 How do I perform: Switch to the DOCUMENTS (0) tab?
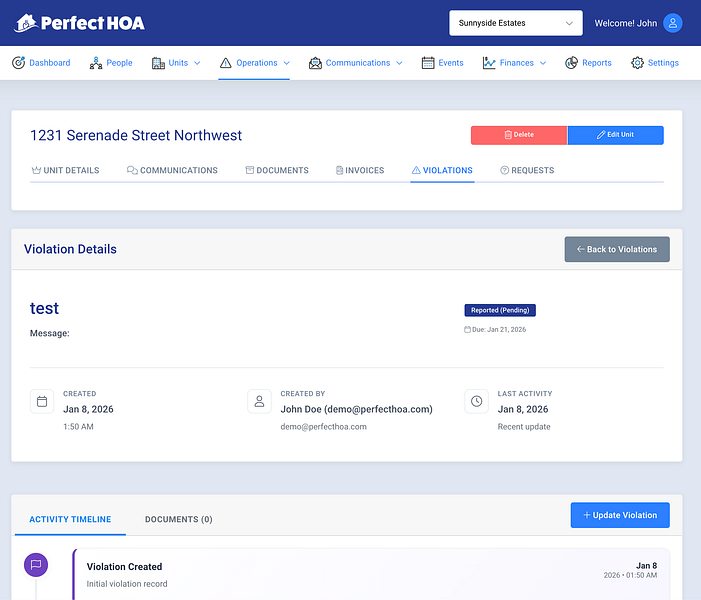pyautogui.click(x=179, y=520)
